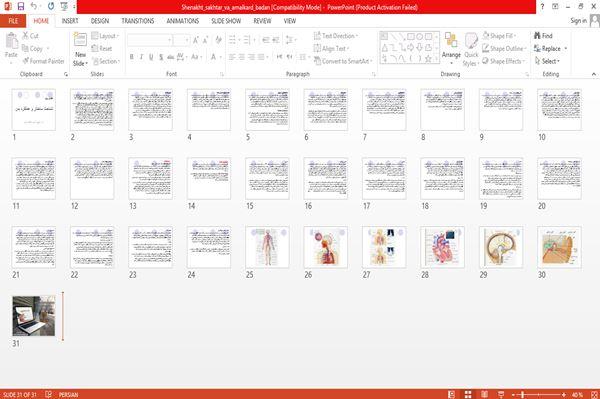The width and height of the screenshot is (600, 399).
Task: Switch to the SLIDE SHOW tab
Action: point(226,21)
